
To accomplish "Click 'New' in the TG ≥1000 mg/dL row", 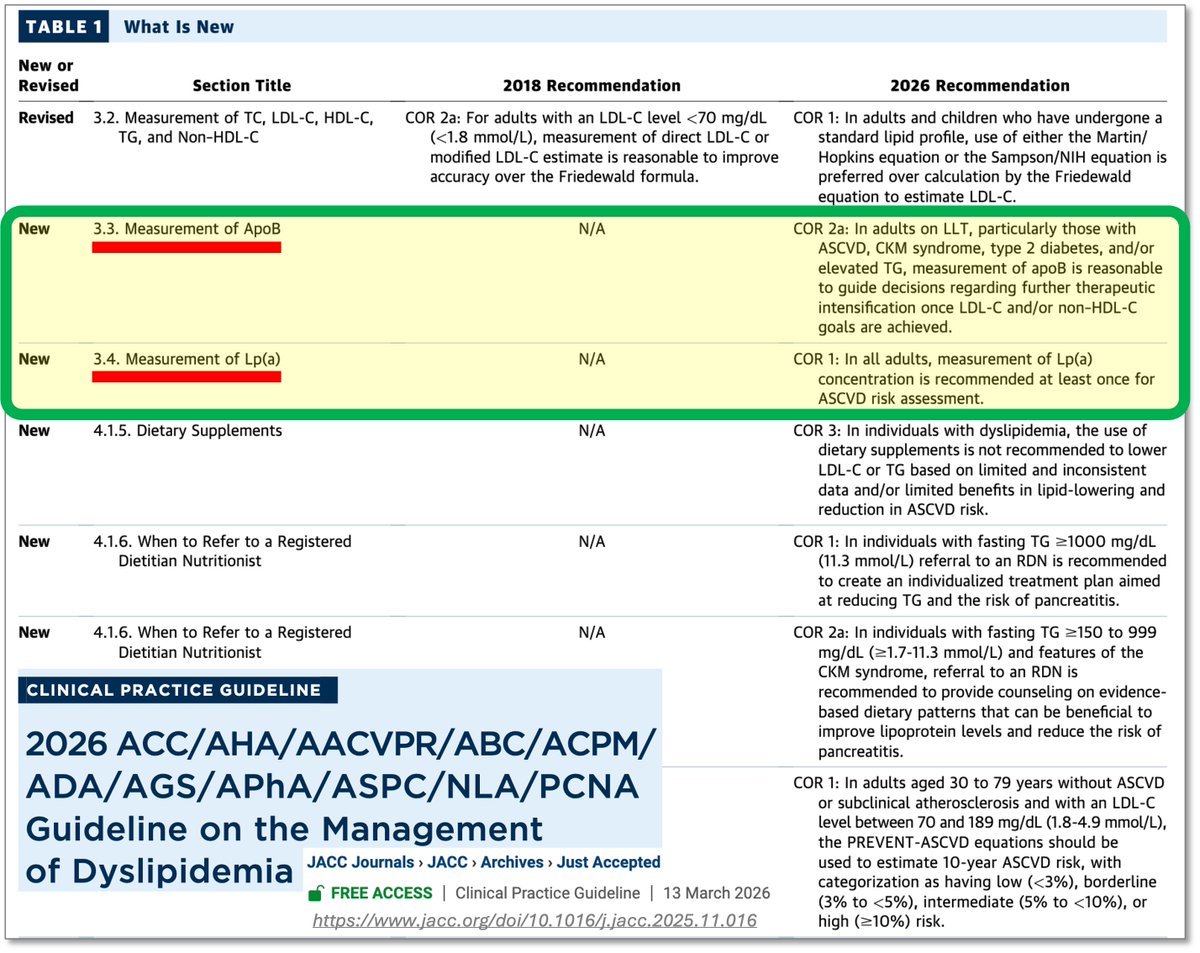I will (34, 542).
